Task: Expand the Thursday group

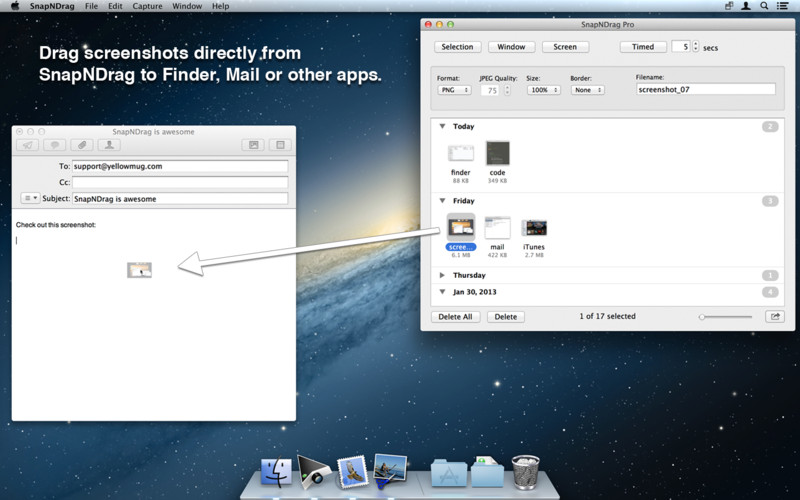Action: point(442,275)
